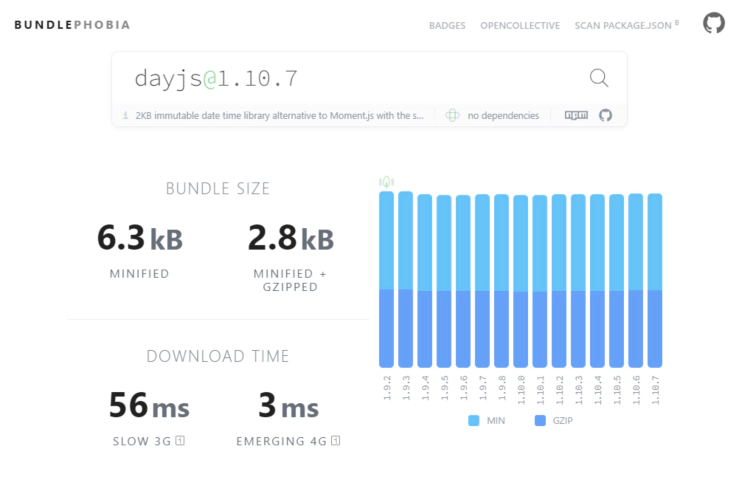
Task: Click the 1.9.2 version label under chart
Action: [387, 388]
